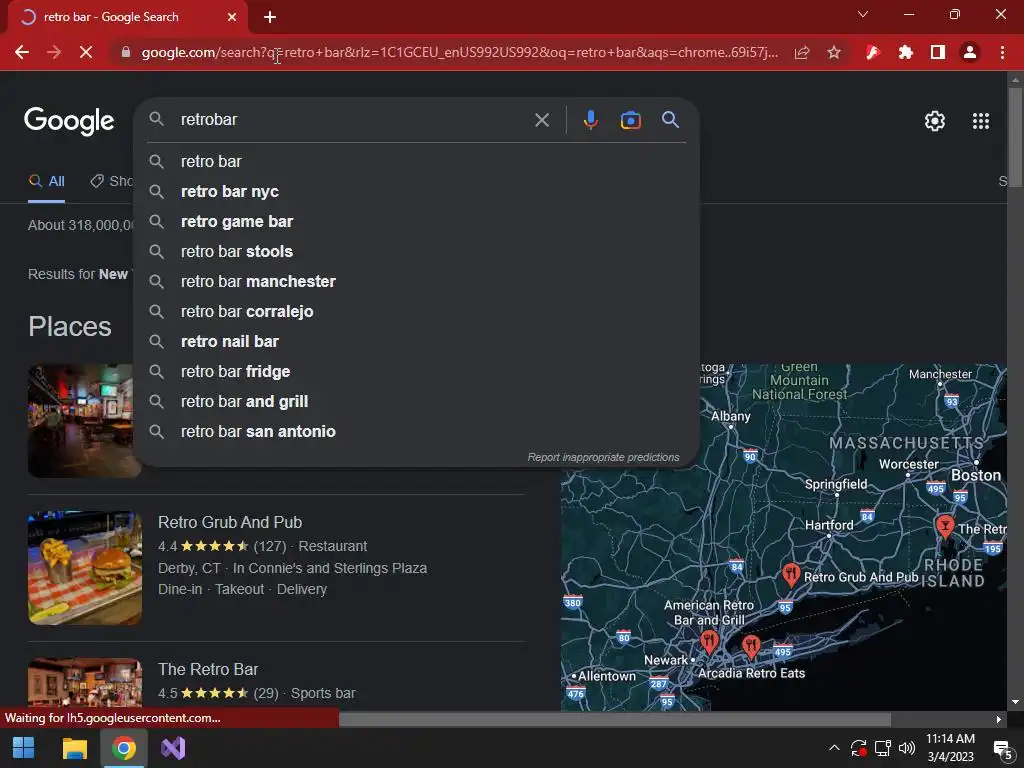
Task: Choose the 'retro bar manchester' suggestion
Action: (x=416, y=281)
